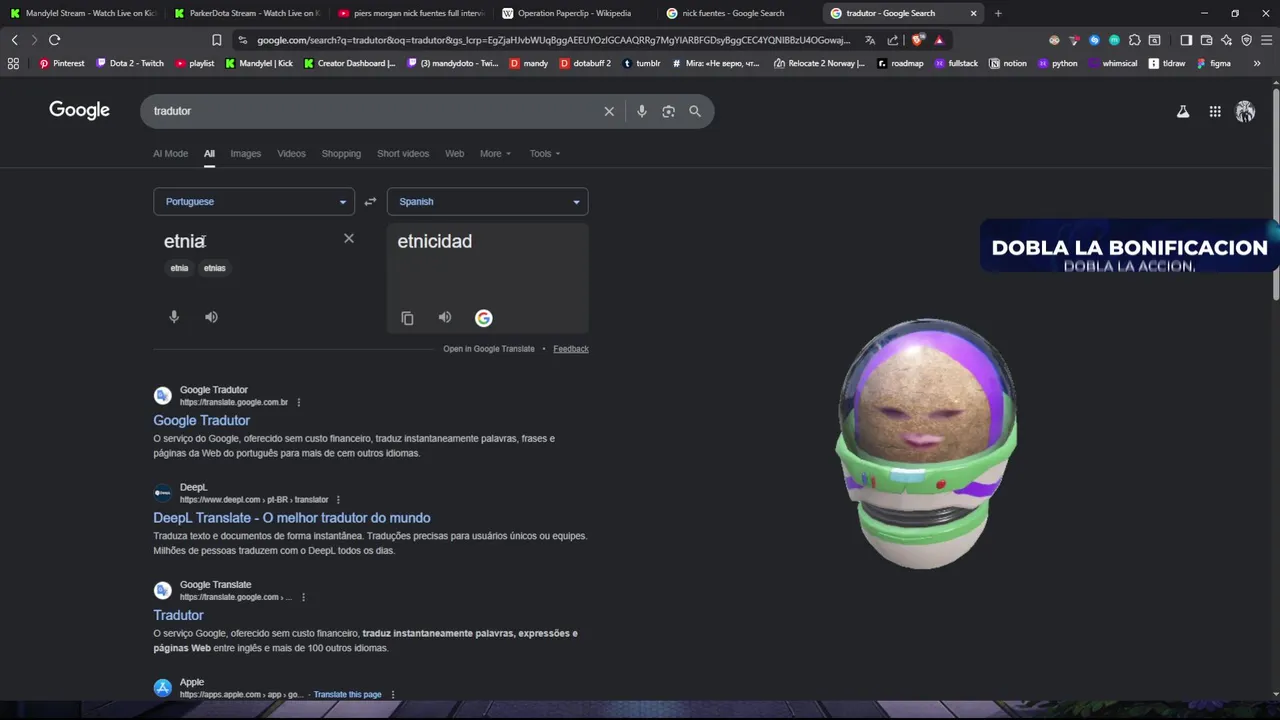Click Open in Google Translate
The height and width of the screenshot is (720, 1280).
click(489, 349)
